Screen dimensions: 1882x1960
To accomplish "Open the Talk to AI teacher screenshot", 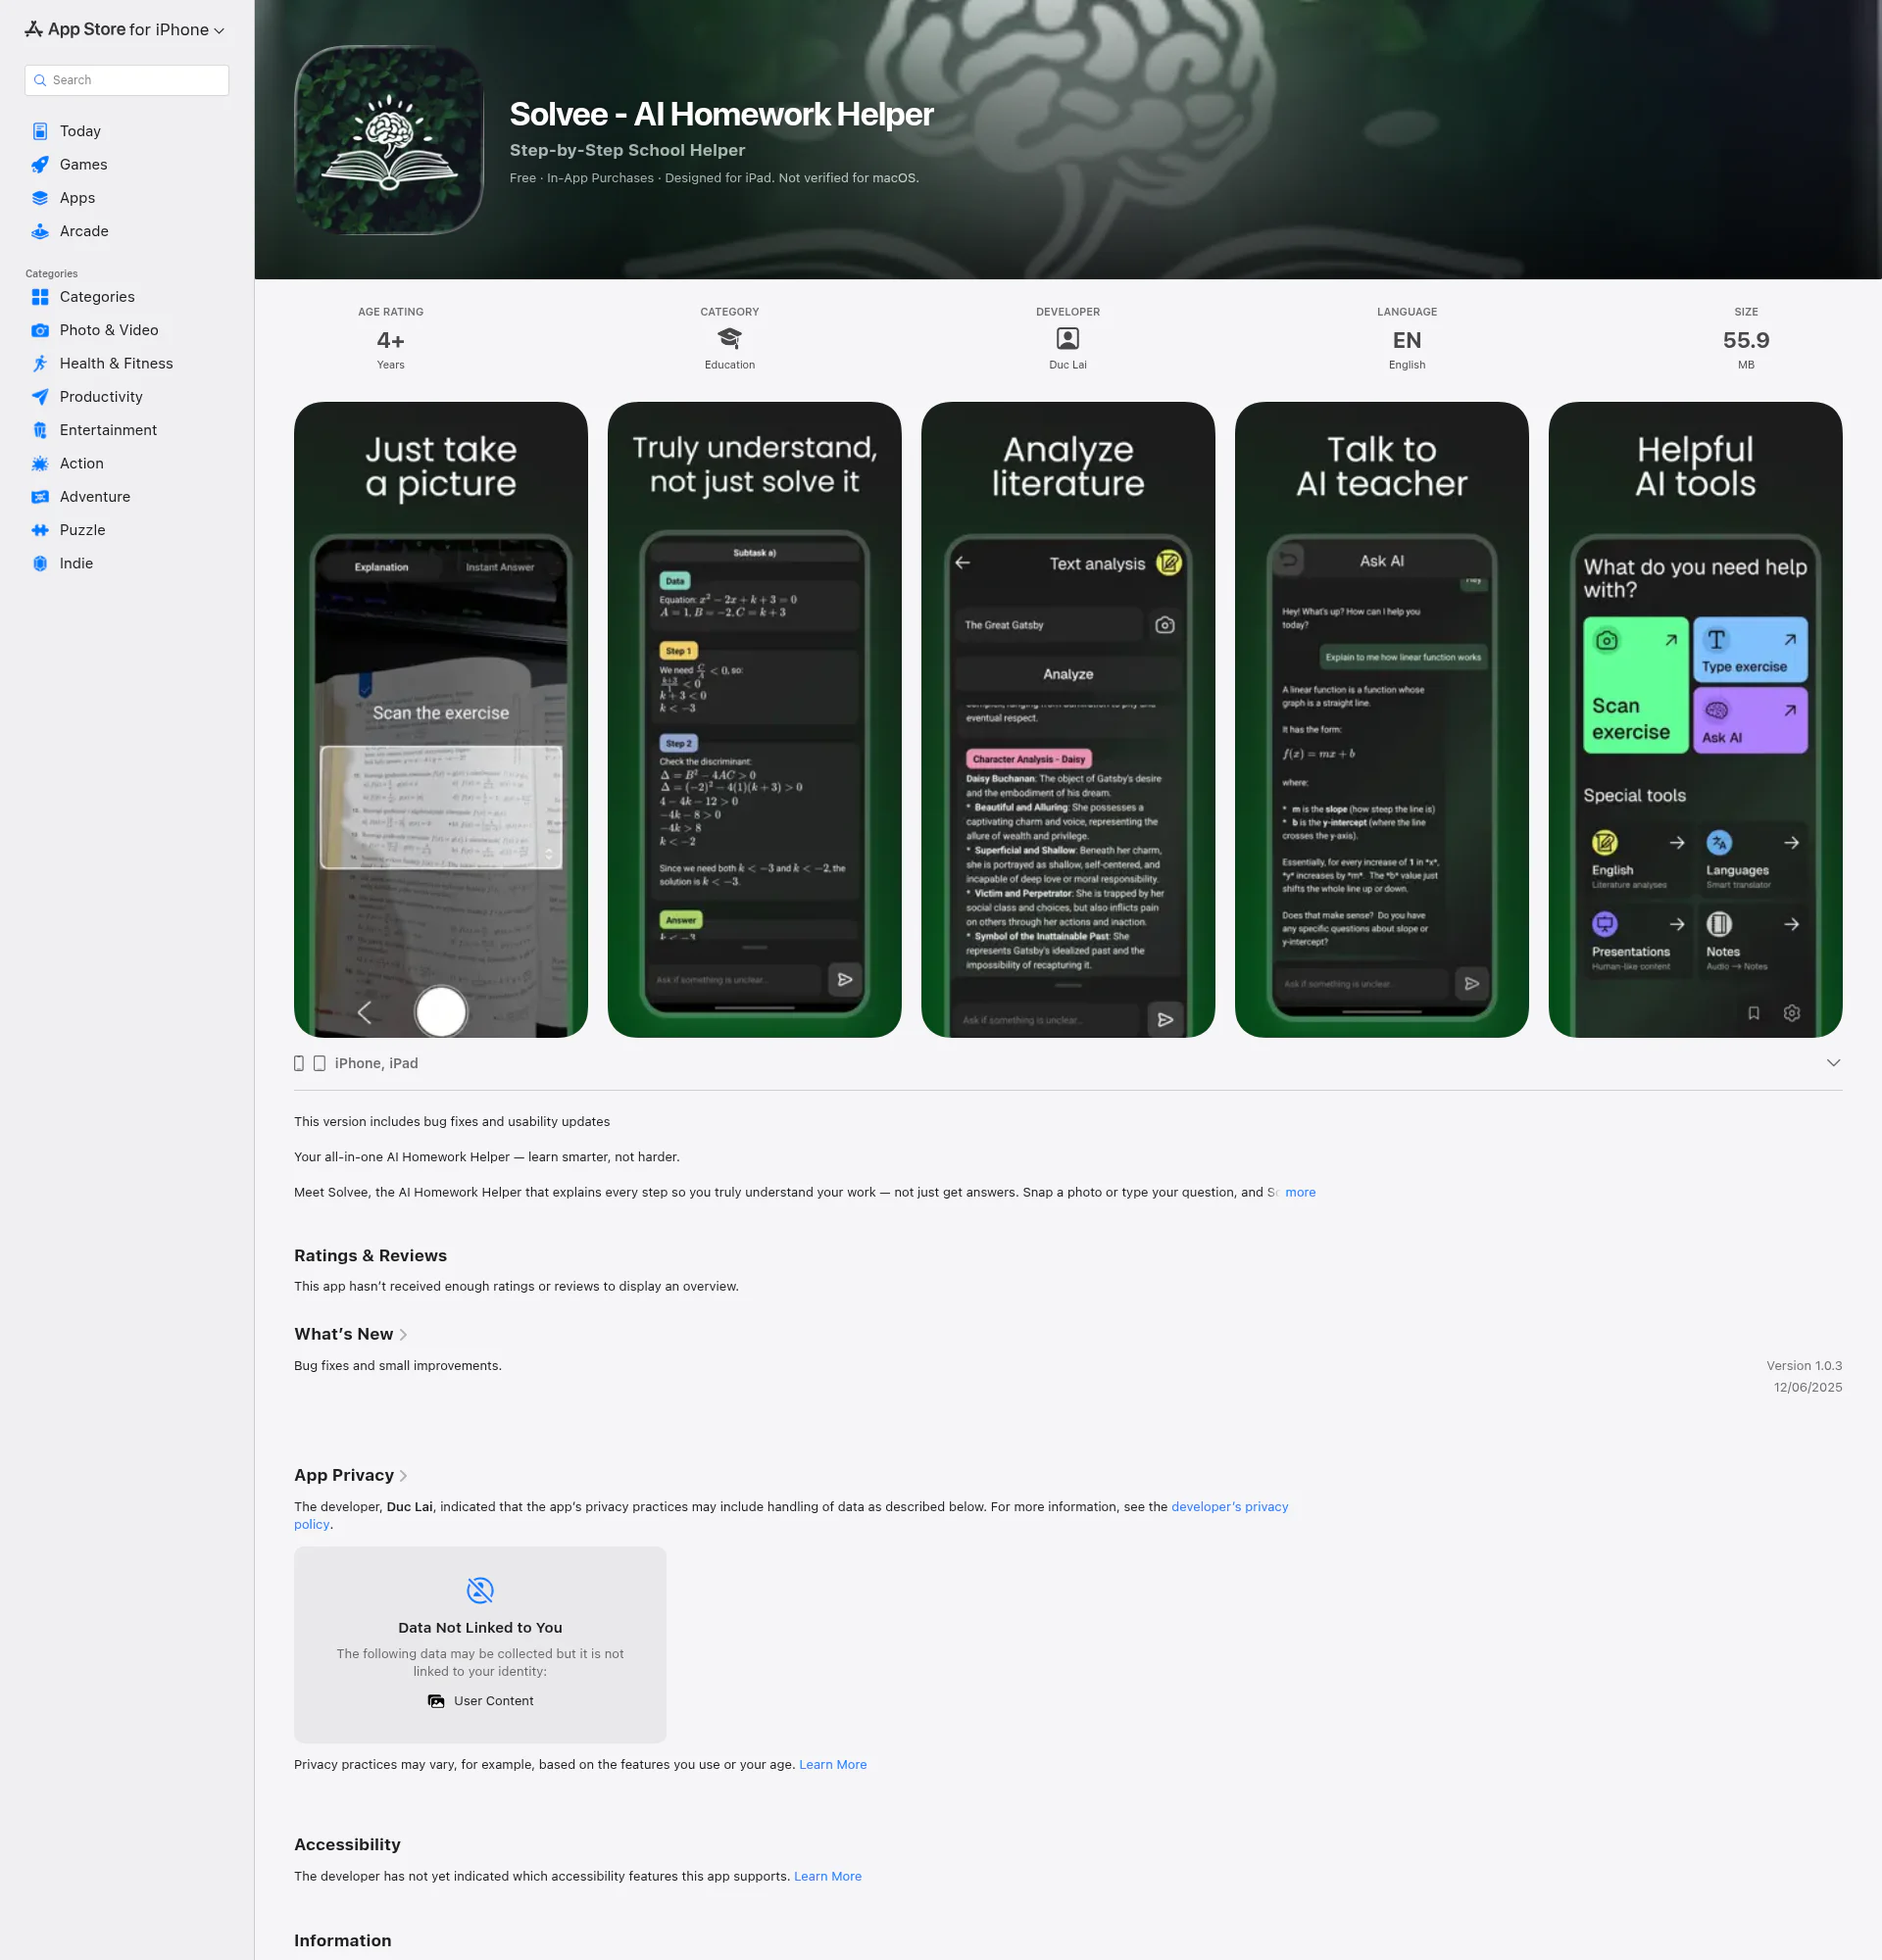I will coord(1382,720).
